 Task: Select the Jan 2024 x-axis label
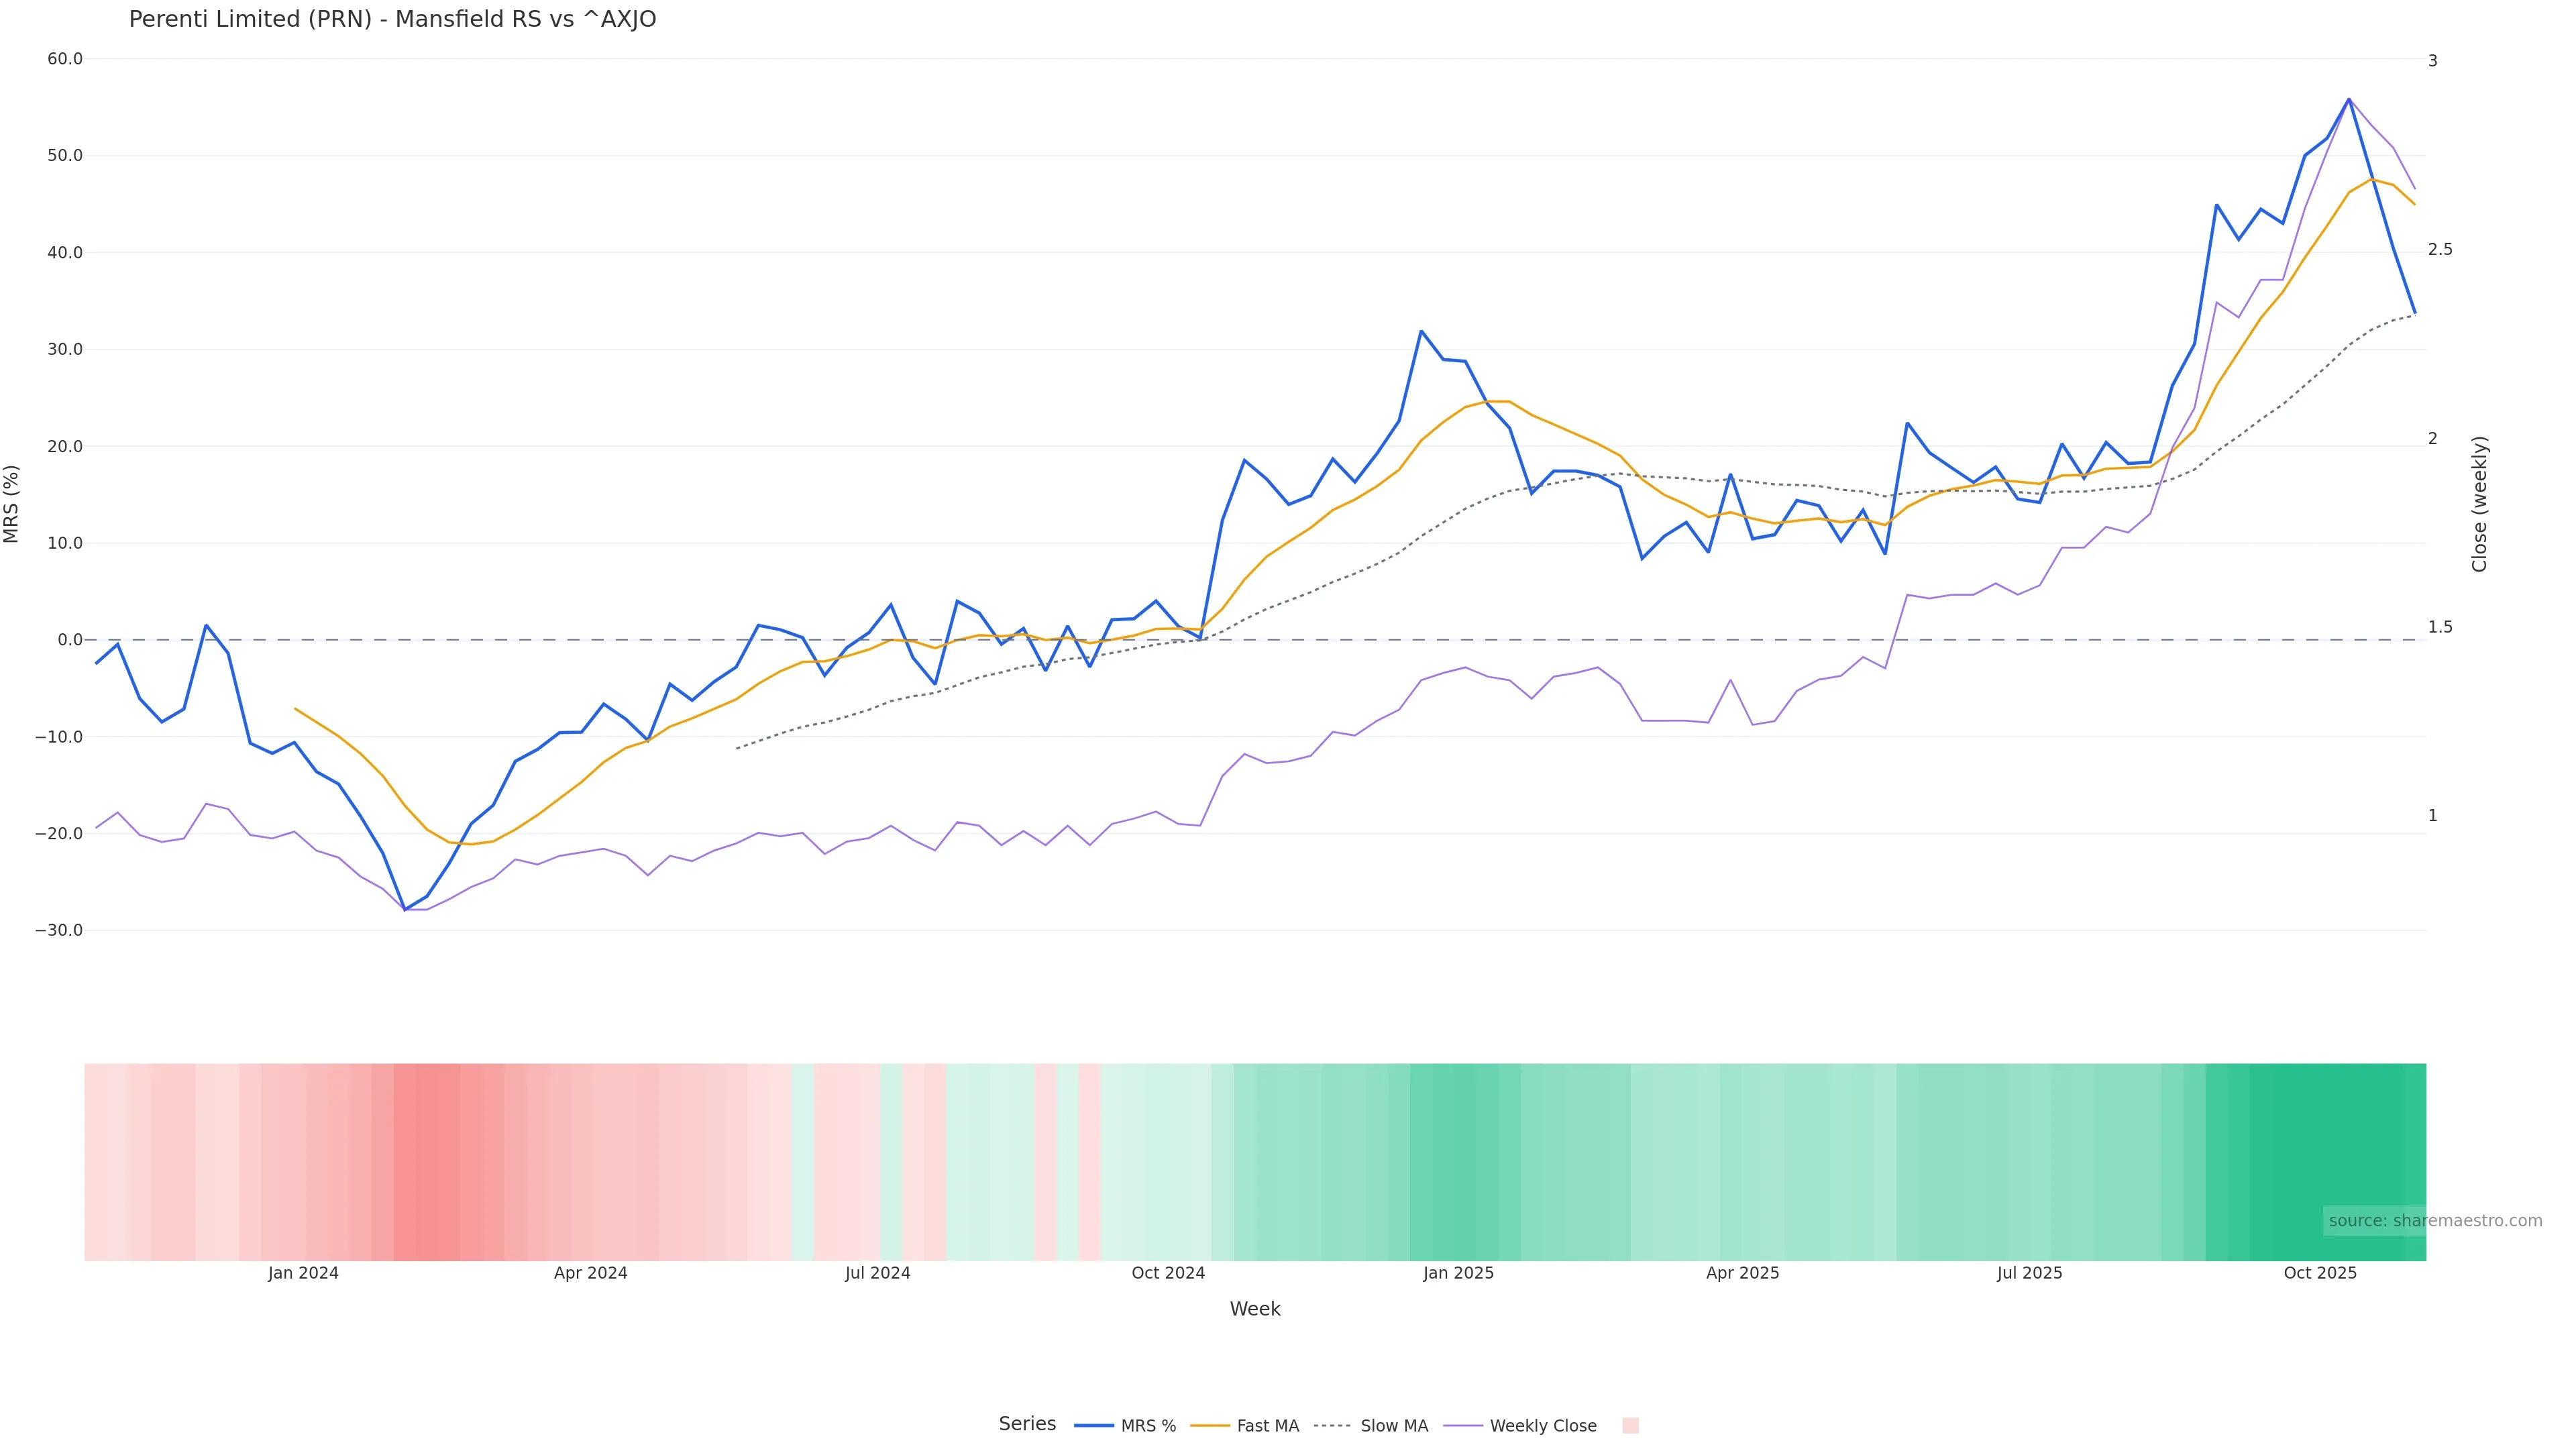(x=303, y=1274)
